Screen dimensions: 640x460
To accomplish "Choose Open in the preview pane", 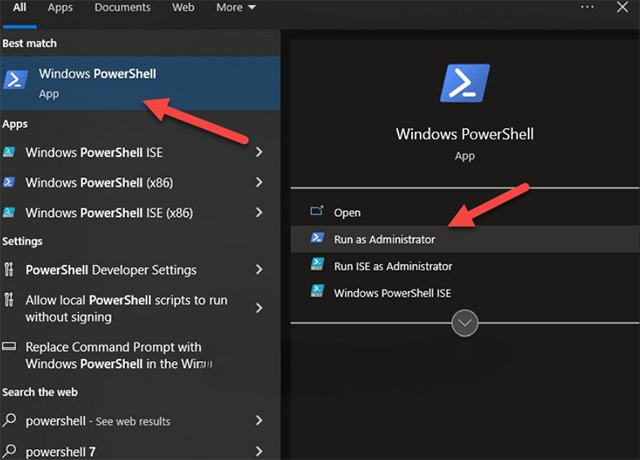I will coord(465,212).
